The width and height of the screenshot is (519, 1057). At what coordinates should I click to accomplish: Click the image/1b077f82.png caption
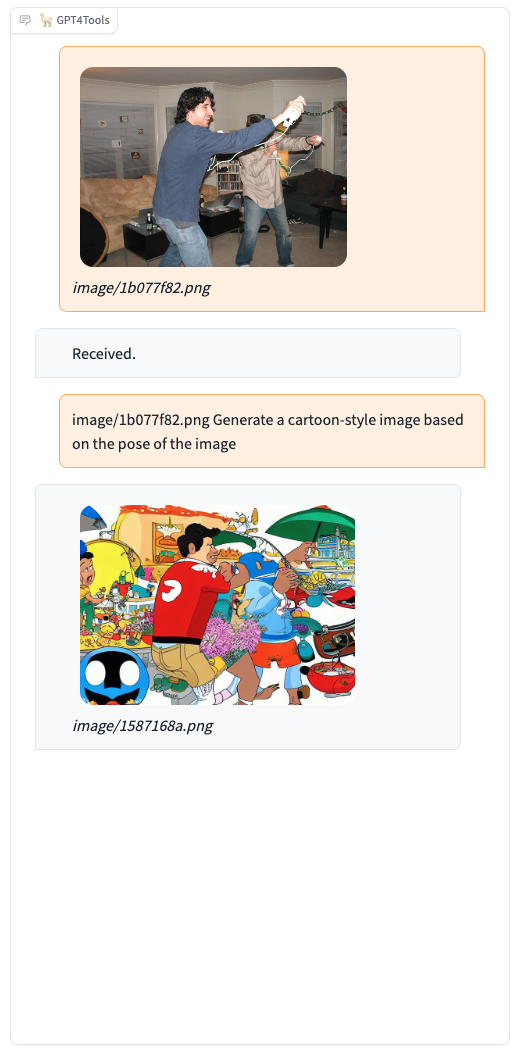pos(142,288)
